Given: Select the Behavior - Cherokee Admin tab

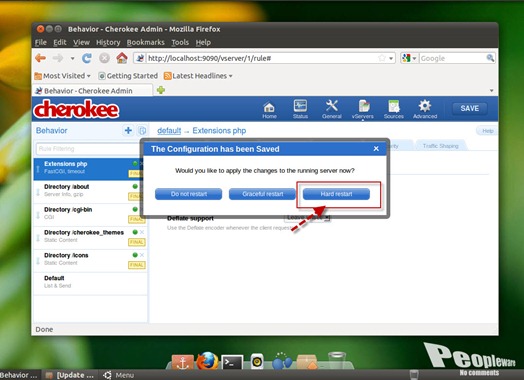Looking at the screenshot, I should pos(93,91).
